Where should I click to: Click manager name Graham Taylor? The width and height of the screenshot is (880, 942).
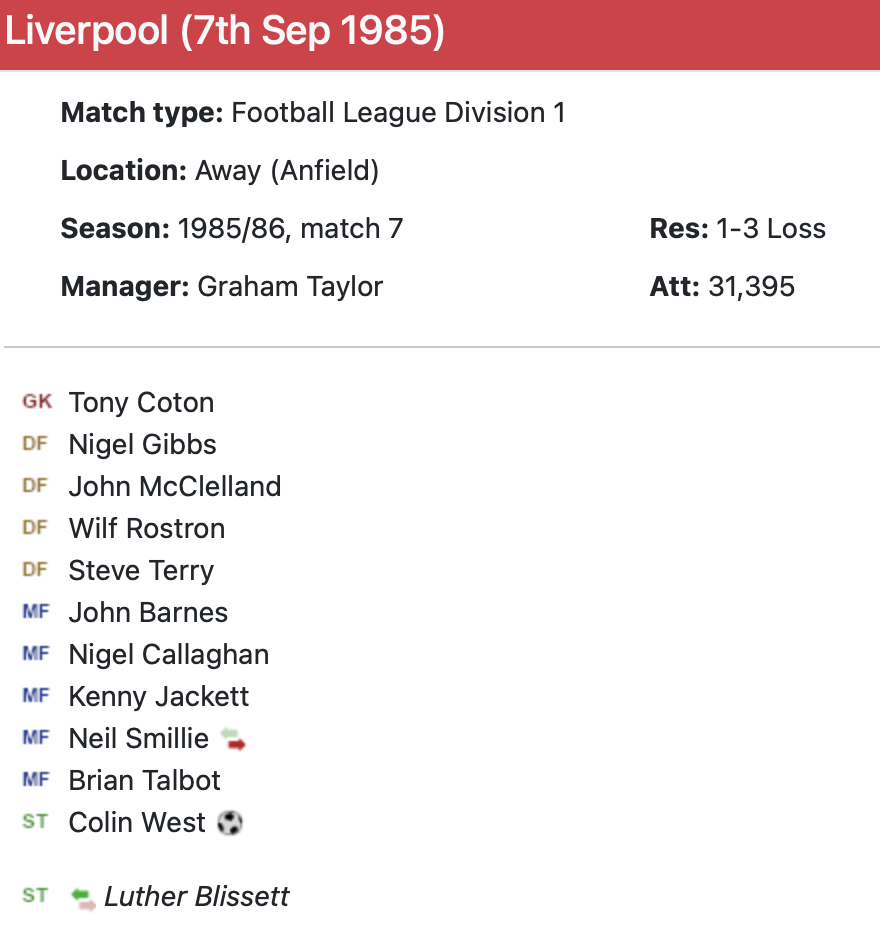click(x=290, y=287)
